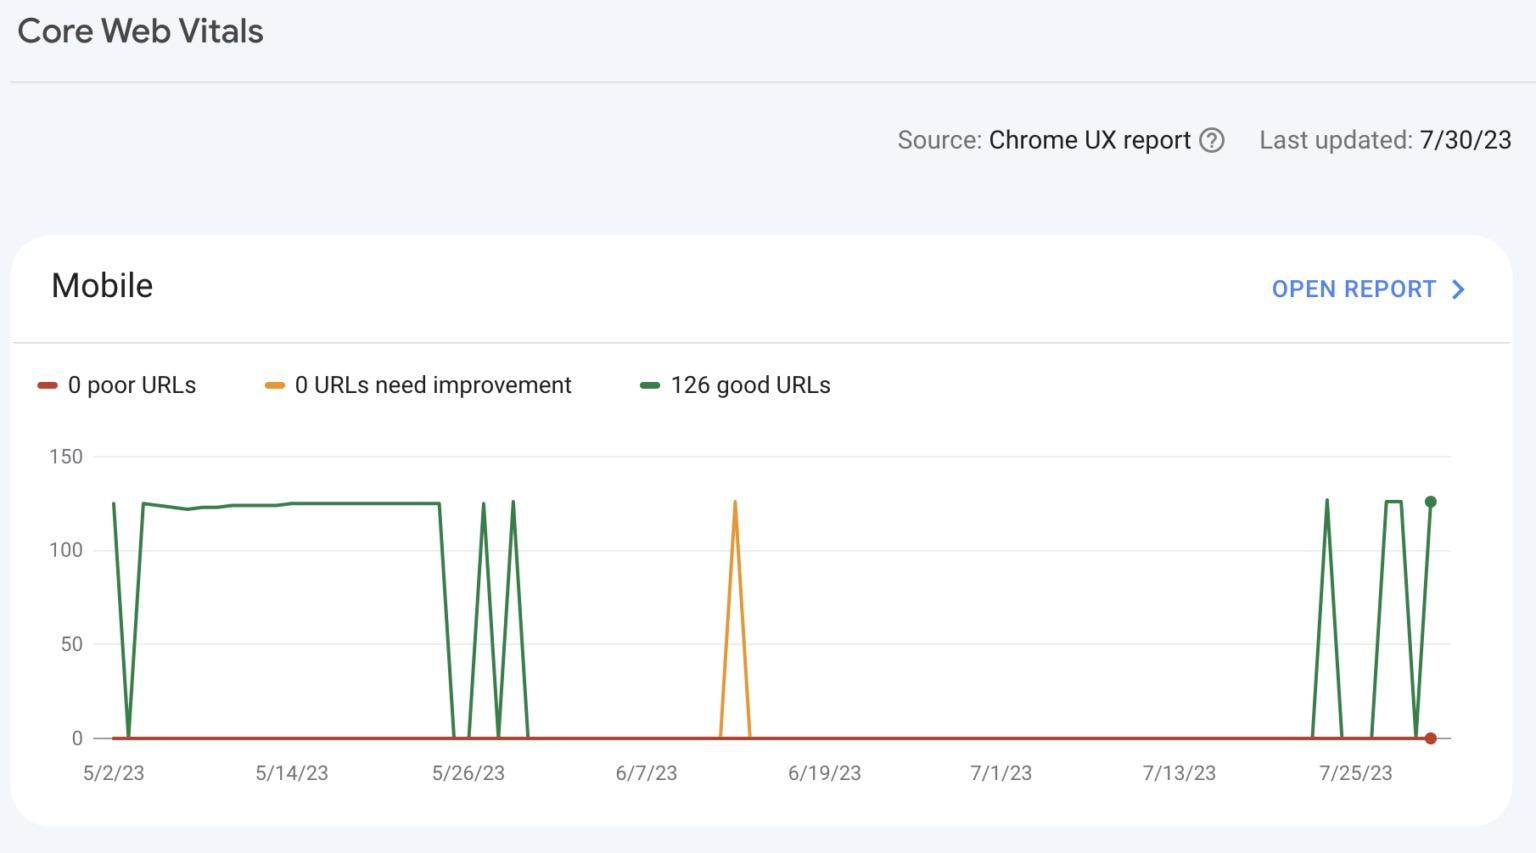The width and height of the screenshot is (1536, 853).
Task: Click the Mobile card heading
Action: point(102,286)
